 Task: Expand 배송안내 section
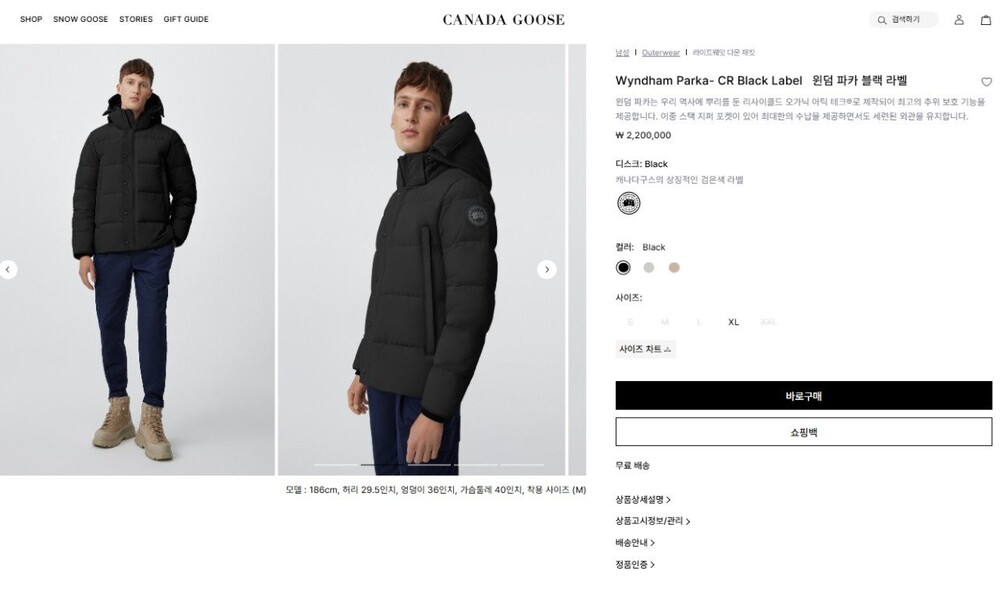[634, 543]
